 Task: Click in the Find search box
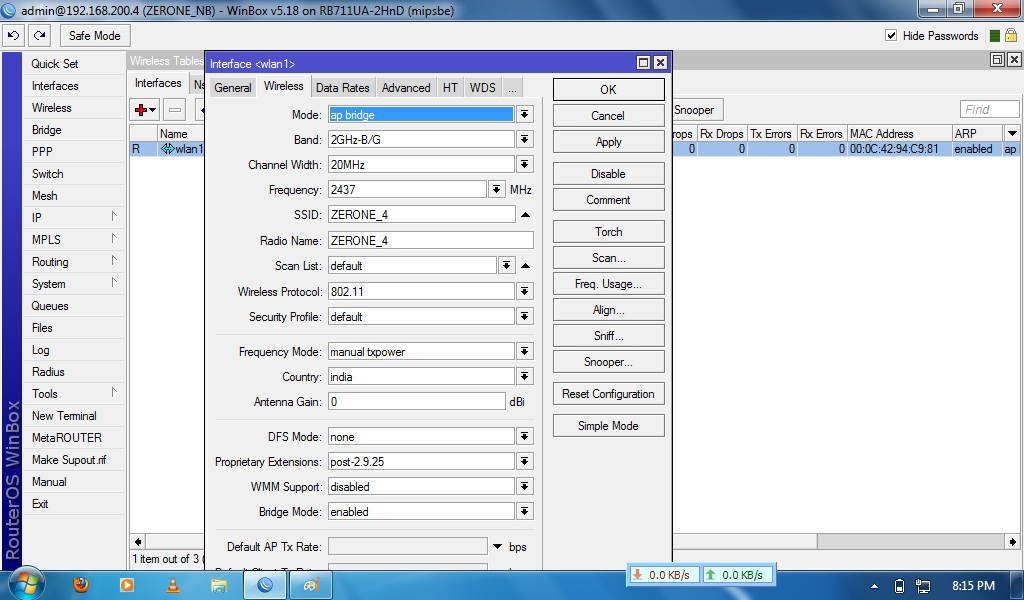tap(989, 110)
